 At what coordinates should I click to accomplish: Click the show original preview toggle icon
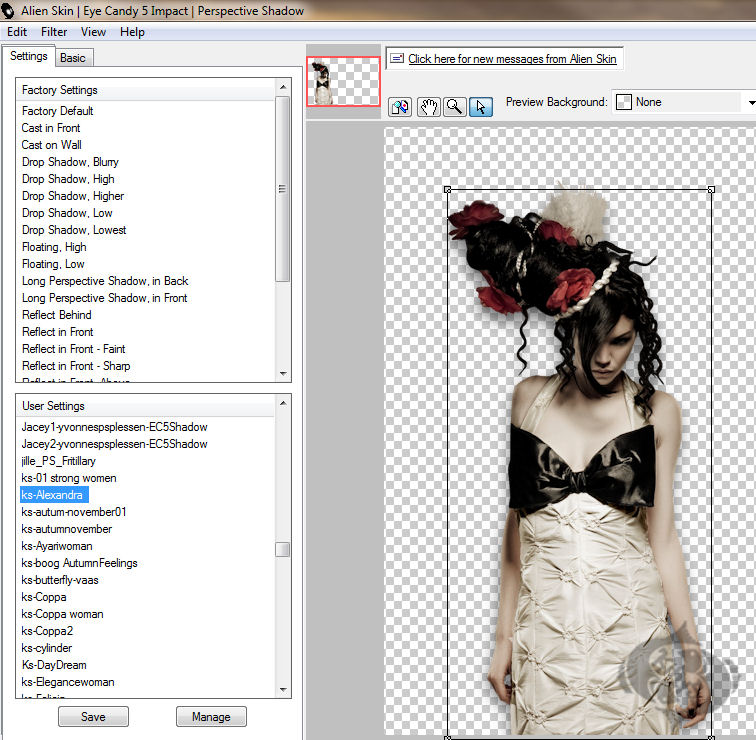pos(400,107)
